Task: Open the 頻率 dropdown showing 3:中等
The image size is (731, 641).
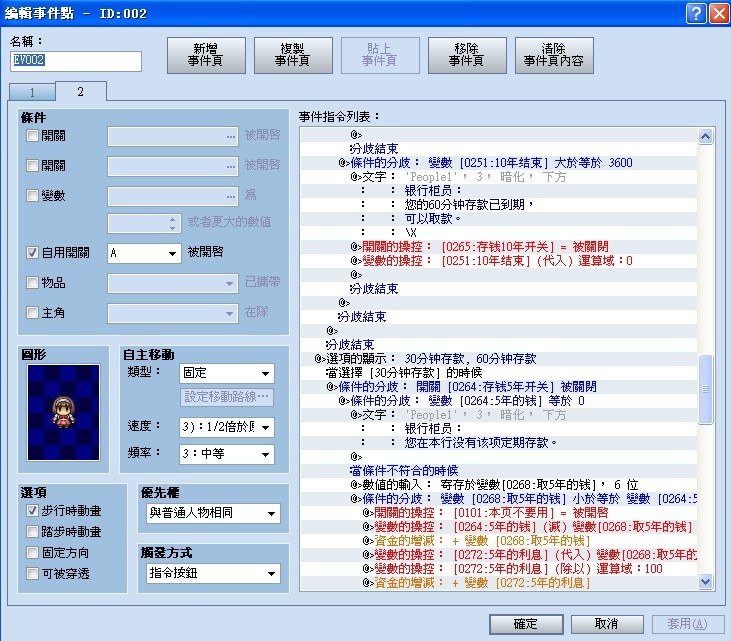Action: tap(227, 454)
